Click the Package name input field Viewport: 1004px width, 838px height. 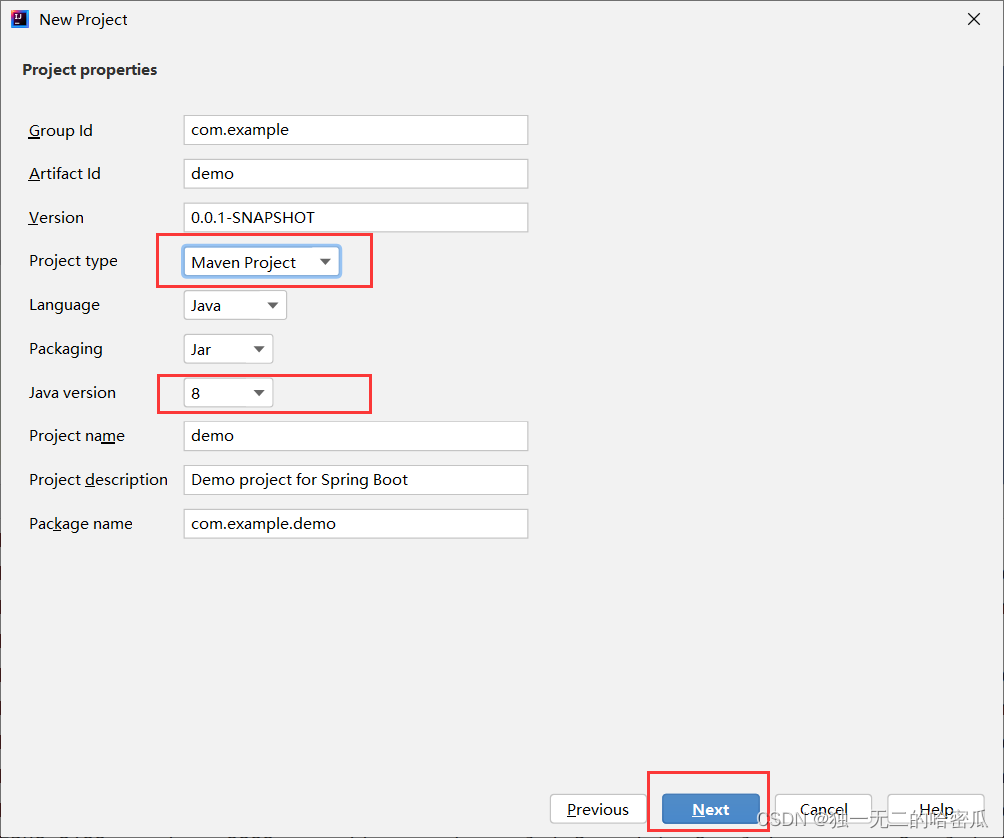point(355,524)
